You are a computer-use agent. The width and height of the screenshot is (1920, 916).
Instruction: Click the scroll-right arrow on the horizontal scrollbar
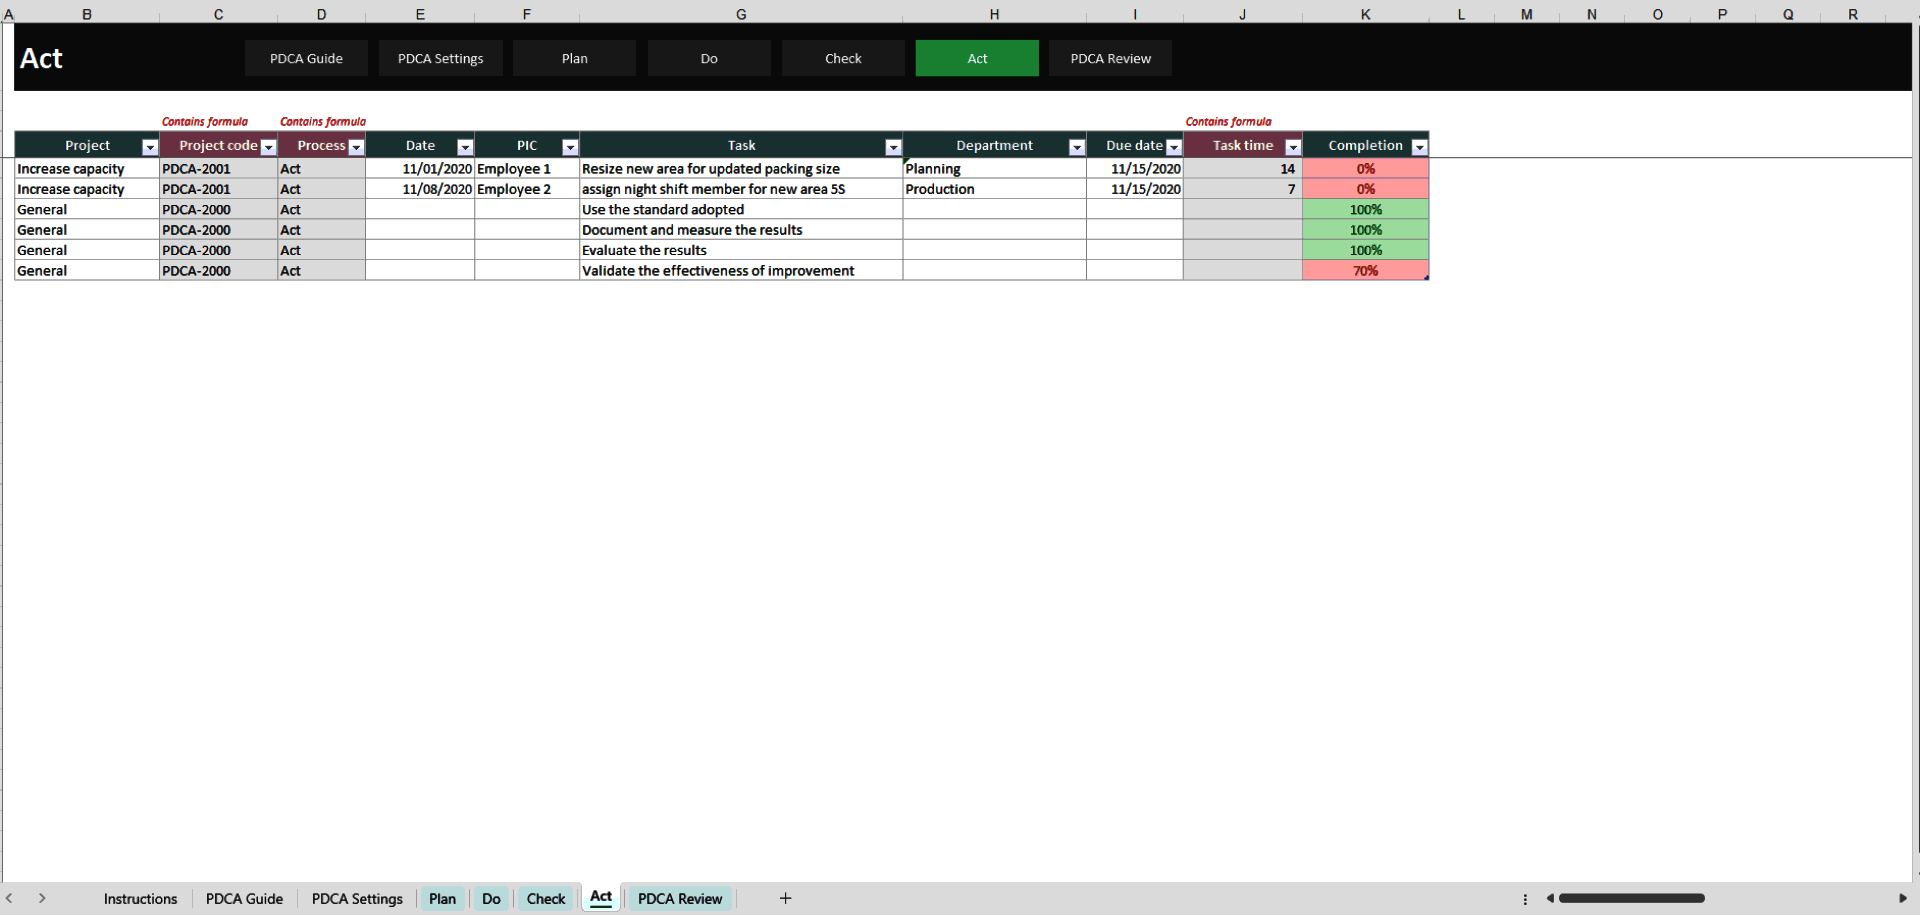(x=1903, y=898)
